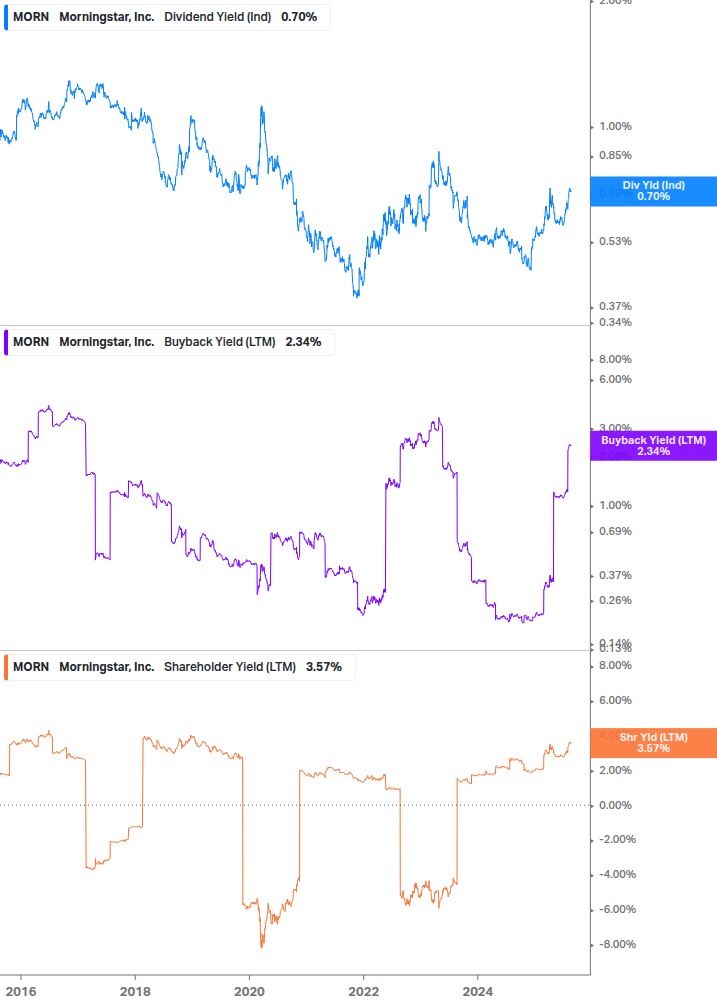Click the -4.00% tick on shareholder yield axis
The height and width of the screenshot is (1005, 717).
(x=615, y=874)
